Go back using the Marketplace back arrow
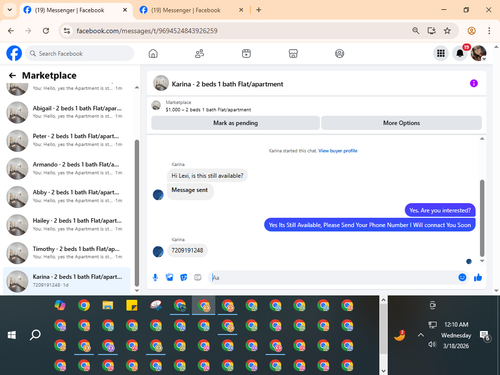This screenshot has width=500, height=375. tap(12, 76)
